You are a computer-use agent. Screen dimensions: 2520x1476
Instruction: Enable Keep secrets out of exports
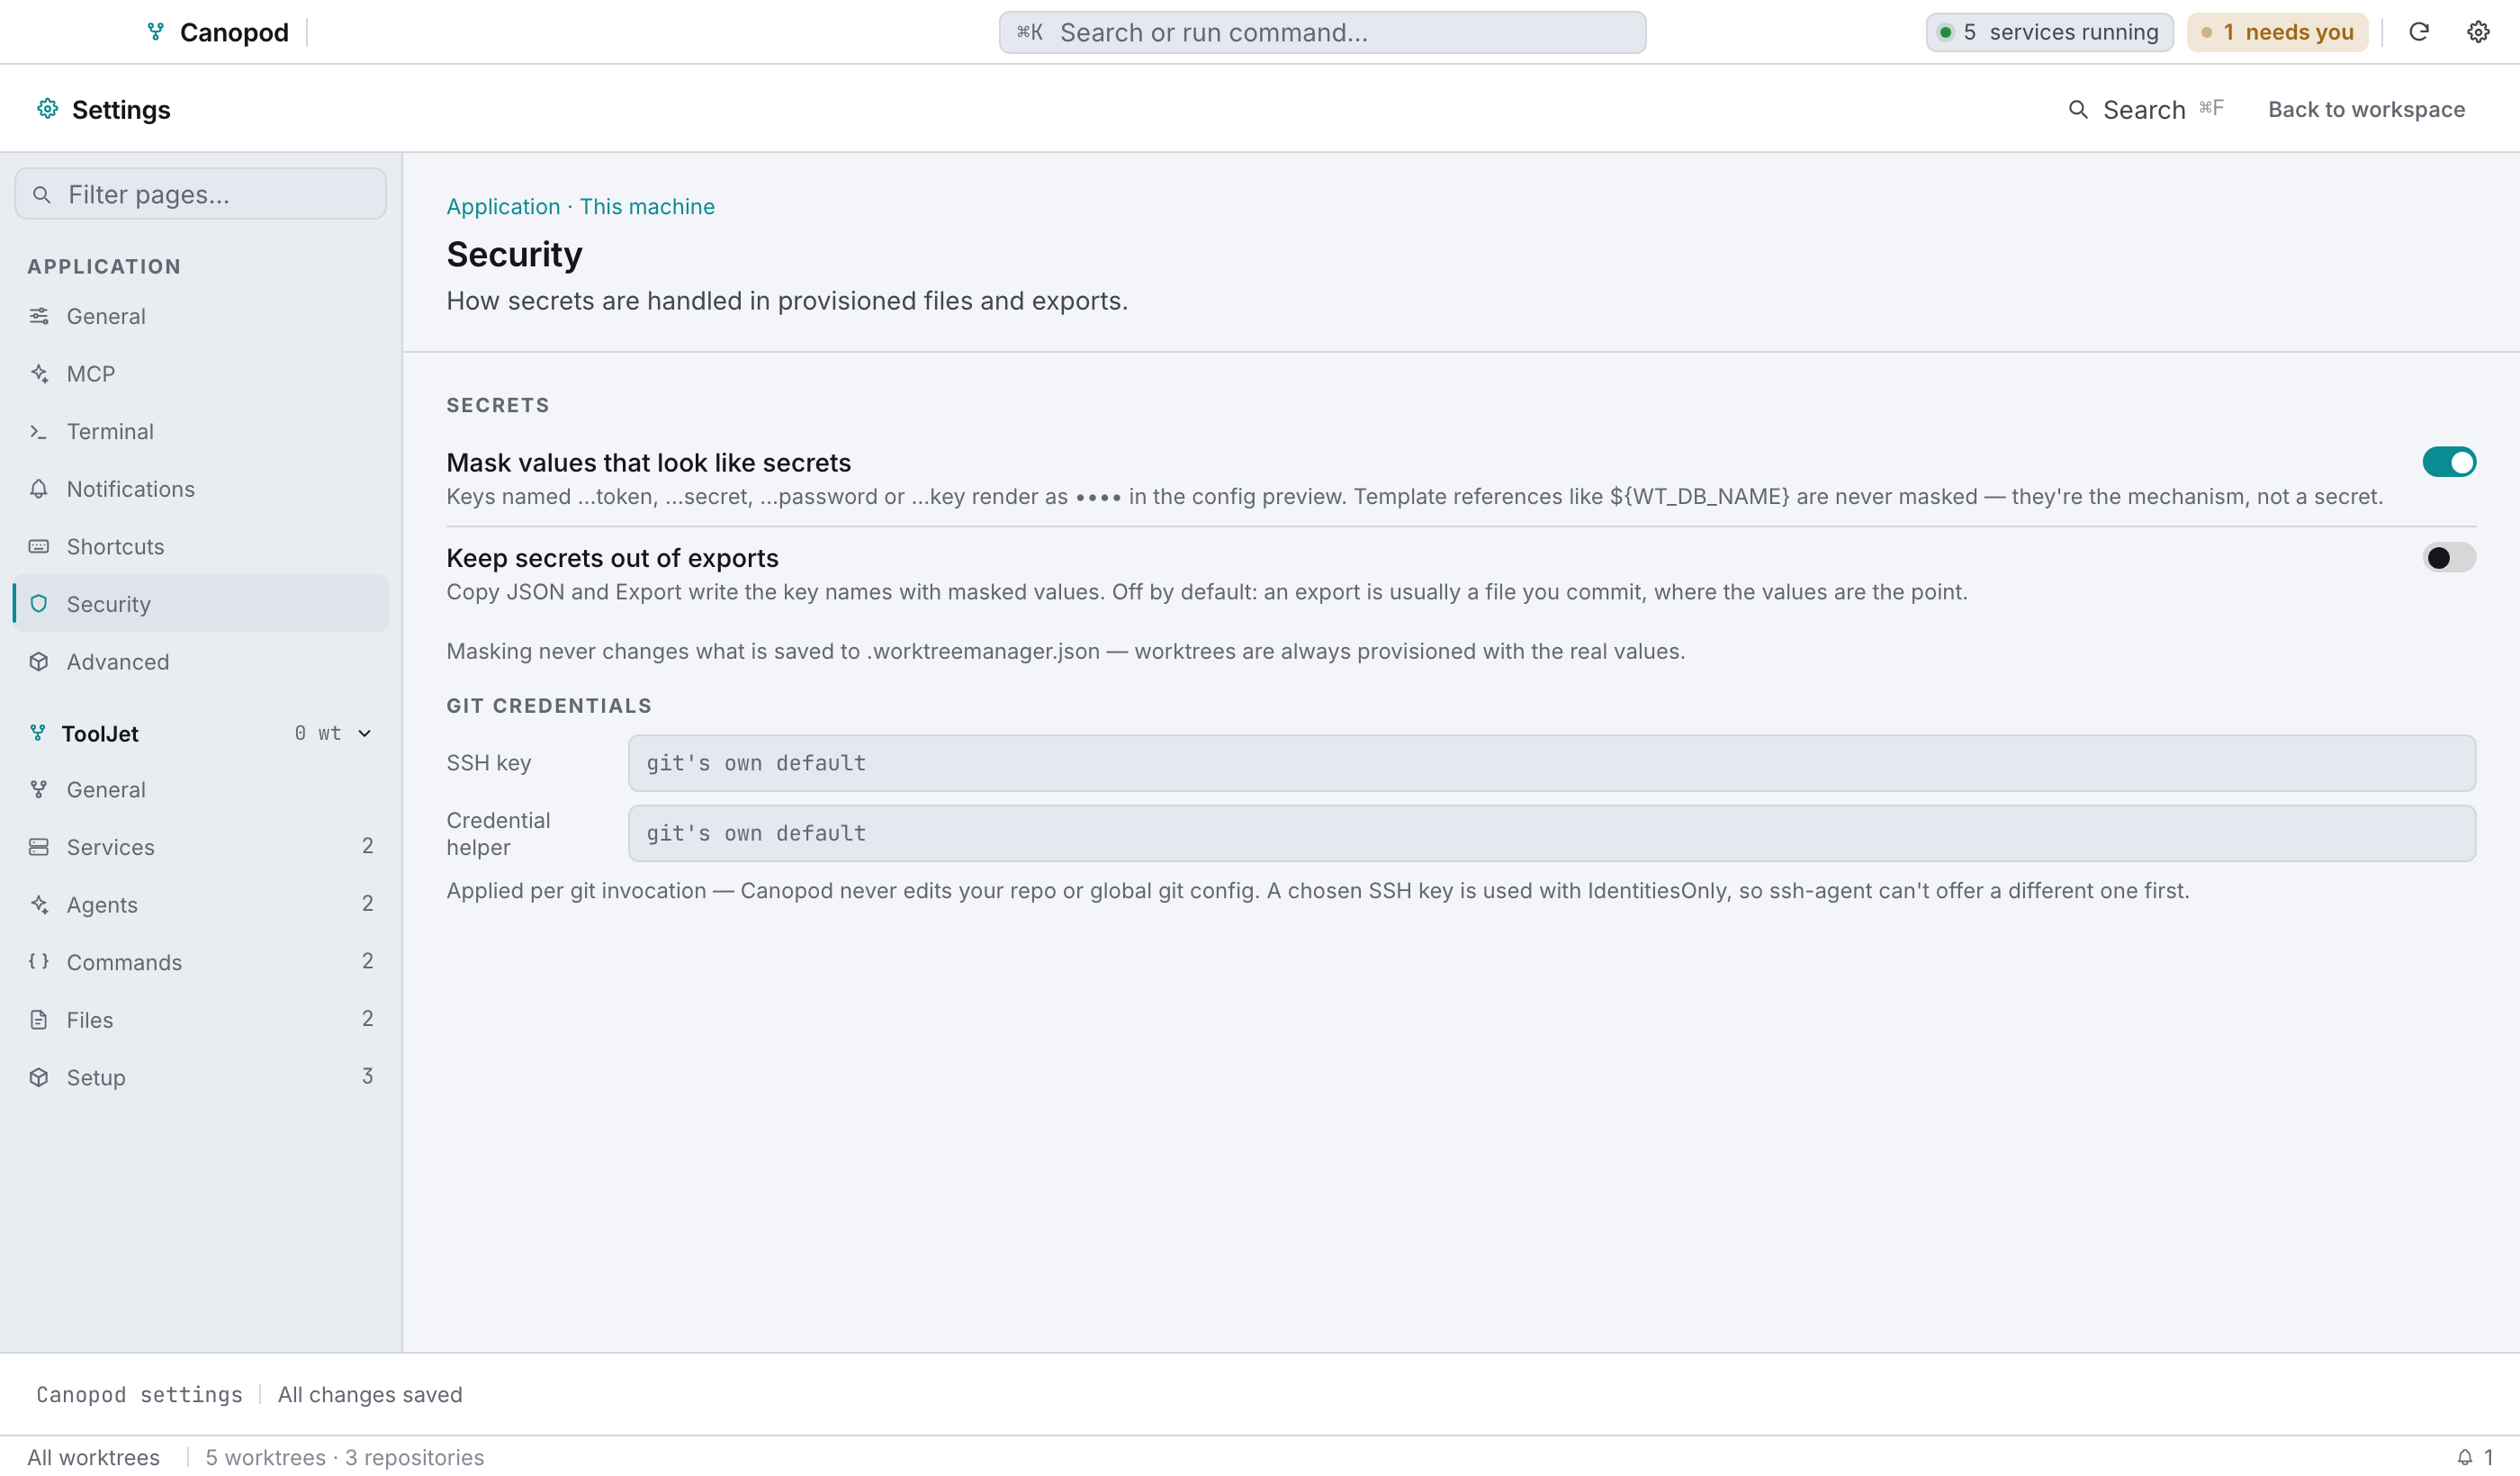point(2448,557)
